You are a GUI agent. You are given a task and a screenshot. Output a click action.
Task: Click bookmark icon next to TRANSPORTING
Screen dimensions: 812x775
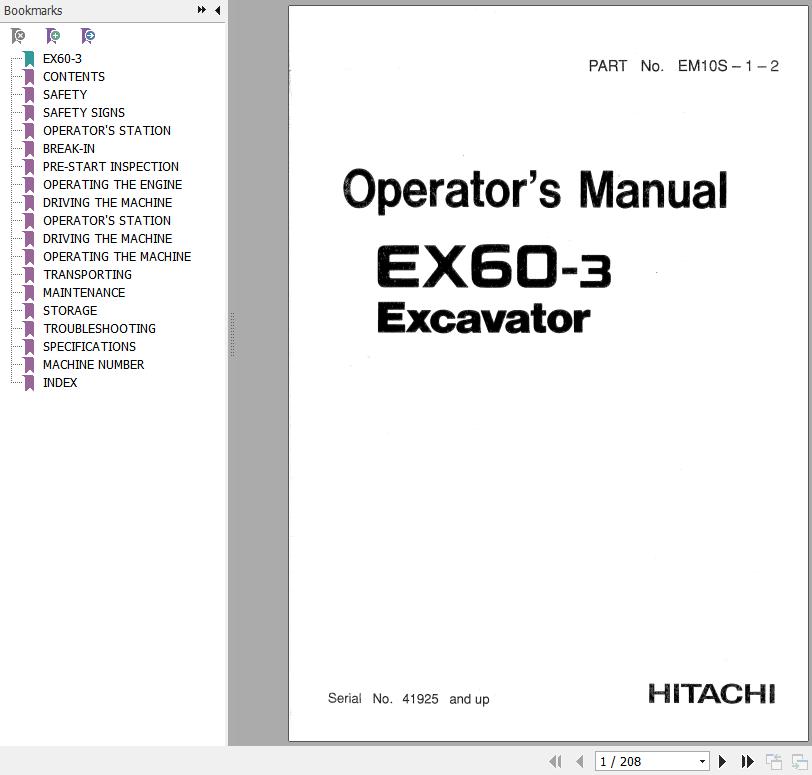tap(30, 275)
